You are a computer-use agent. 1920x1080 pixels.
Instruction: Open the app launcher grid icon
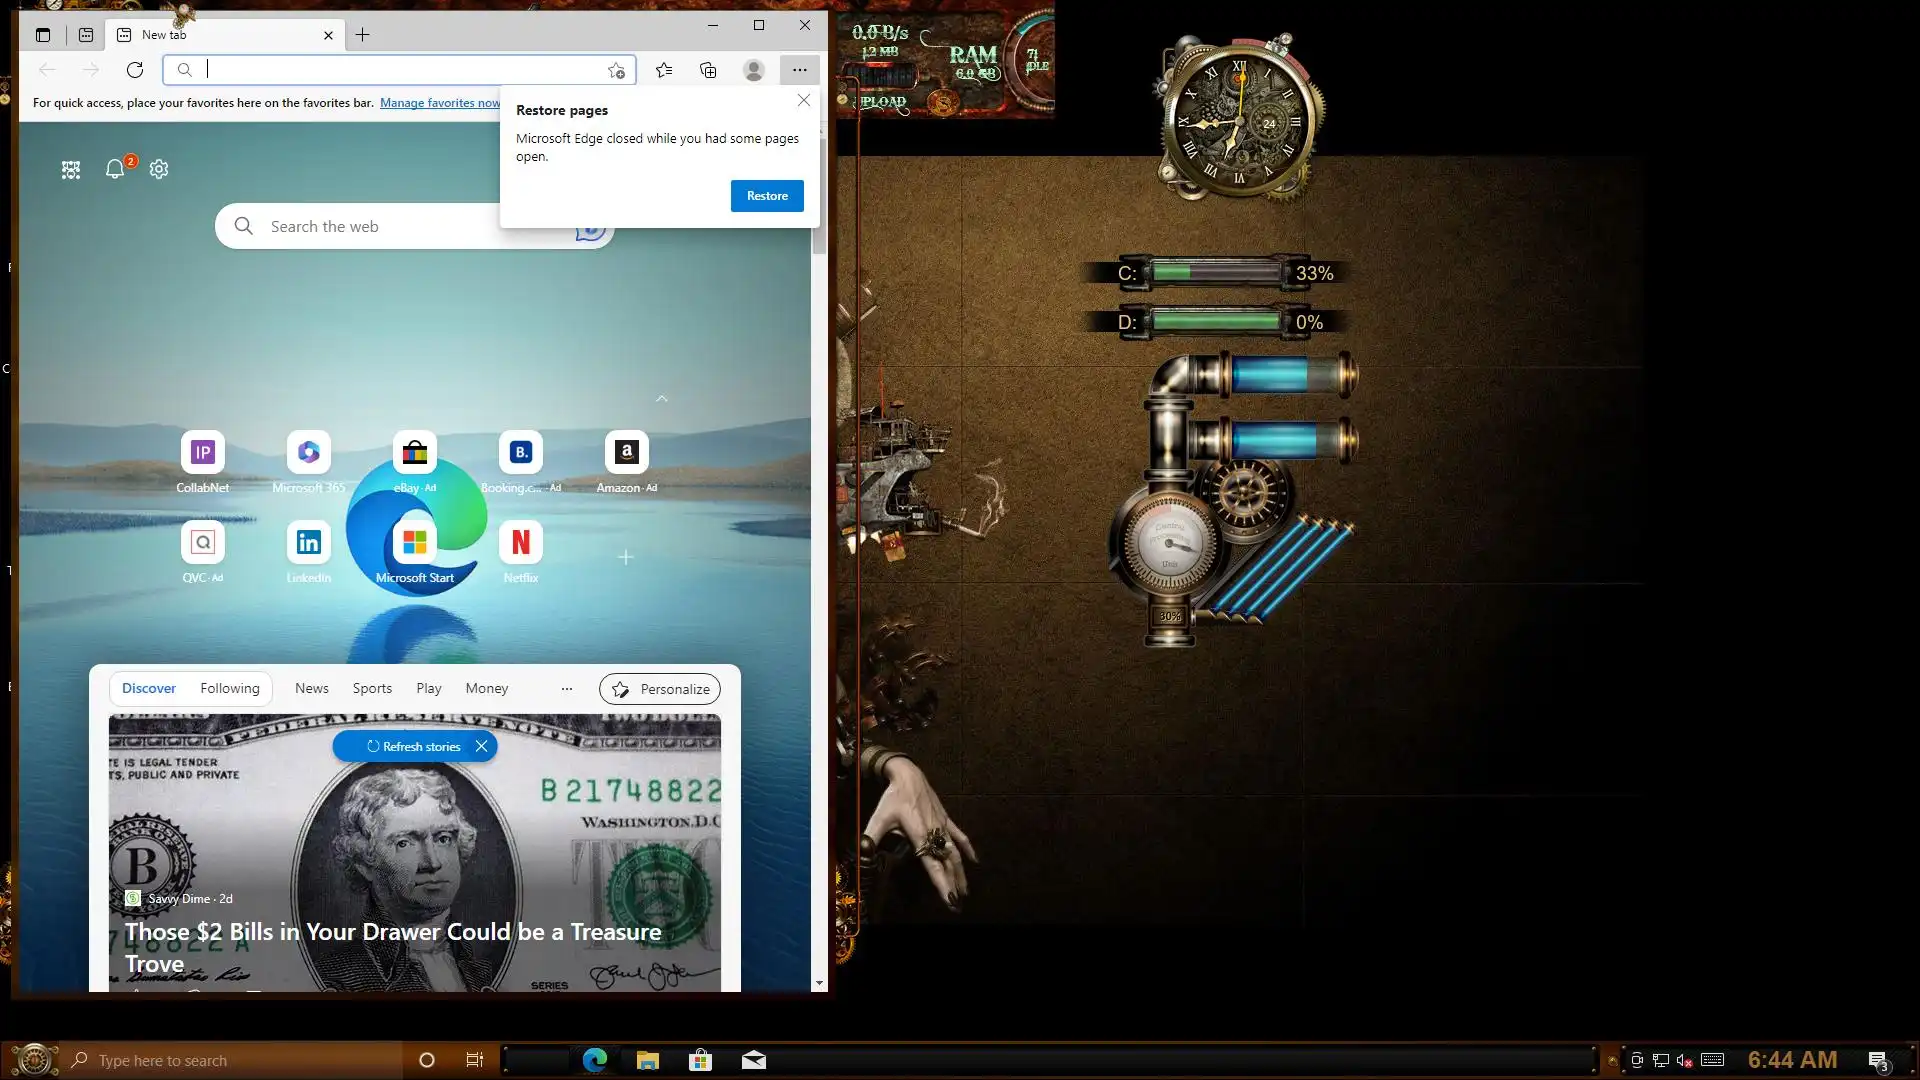pyautogui.click(x=71, y=170)
